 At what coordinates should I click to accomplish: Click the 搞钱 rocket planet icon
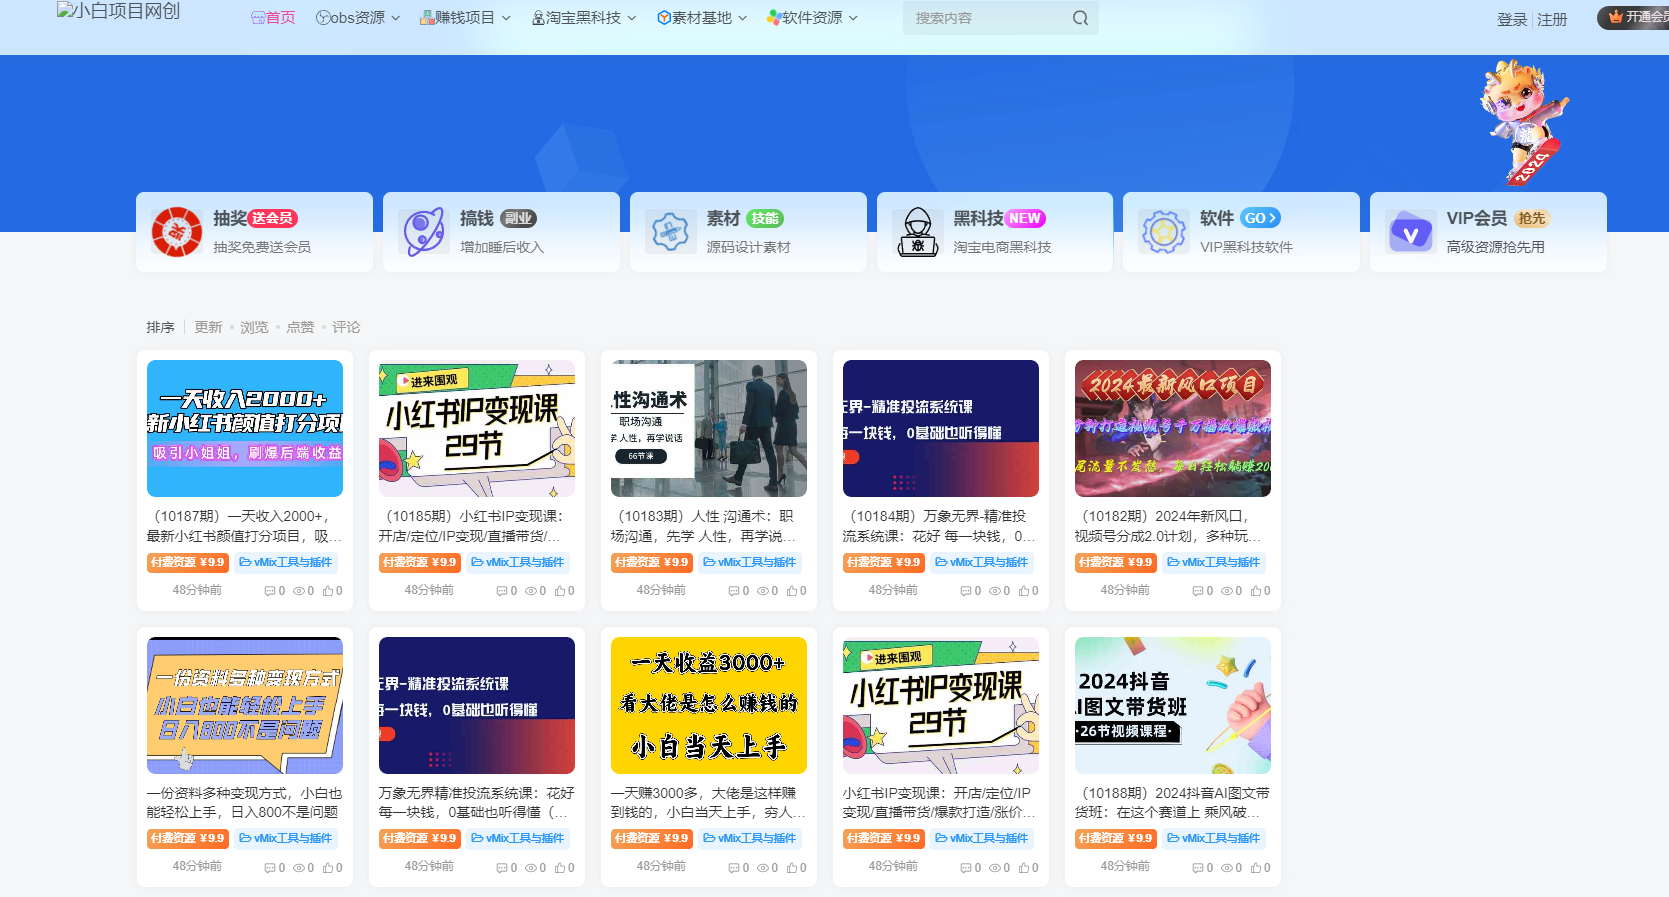pyautogui.click(x=424, y=232)
